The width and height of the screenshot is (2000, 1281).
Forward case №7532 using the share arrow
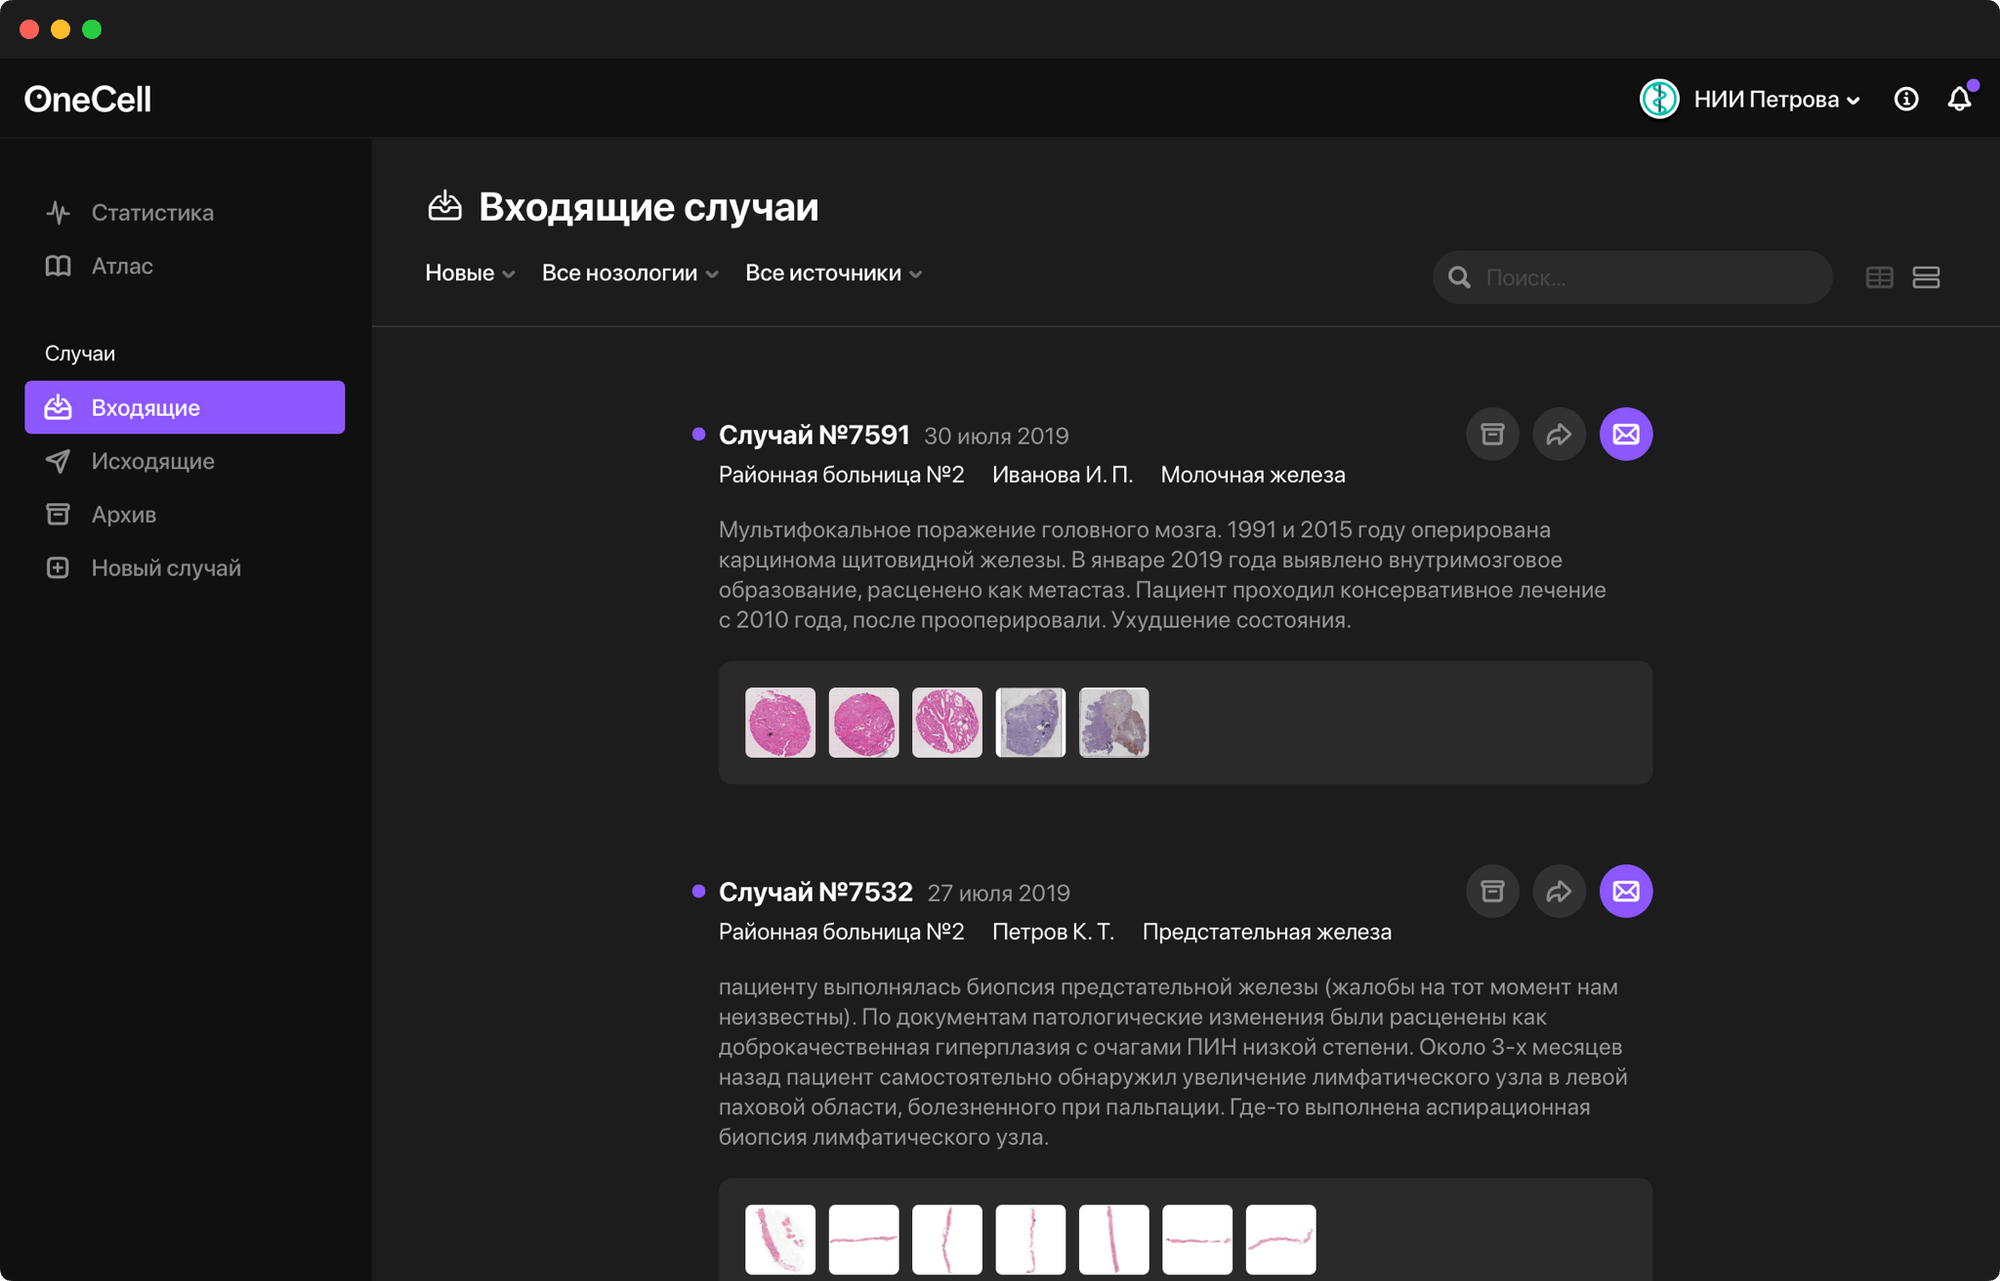coord(1559,891)
